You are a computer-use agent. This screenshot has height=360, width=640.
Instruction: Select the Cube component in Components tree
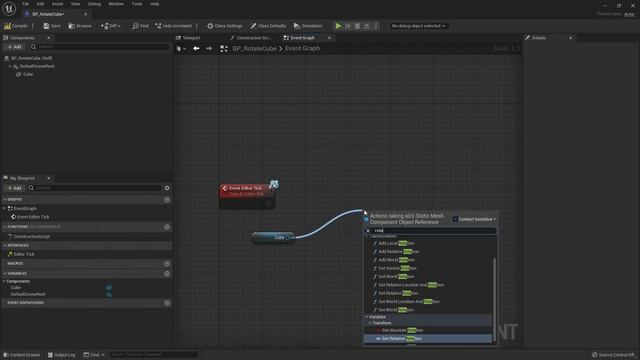(x=28, y=74)
